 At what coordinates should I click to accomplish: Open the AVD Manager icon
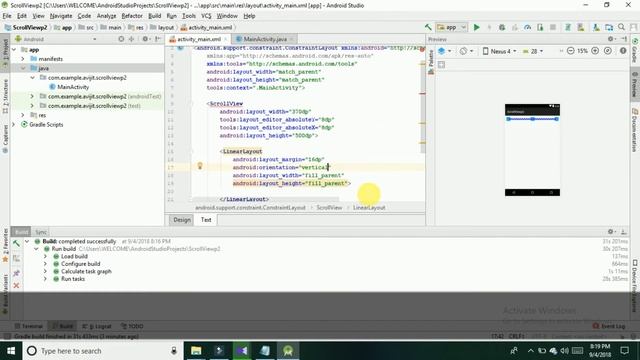[x=580, y=27]
